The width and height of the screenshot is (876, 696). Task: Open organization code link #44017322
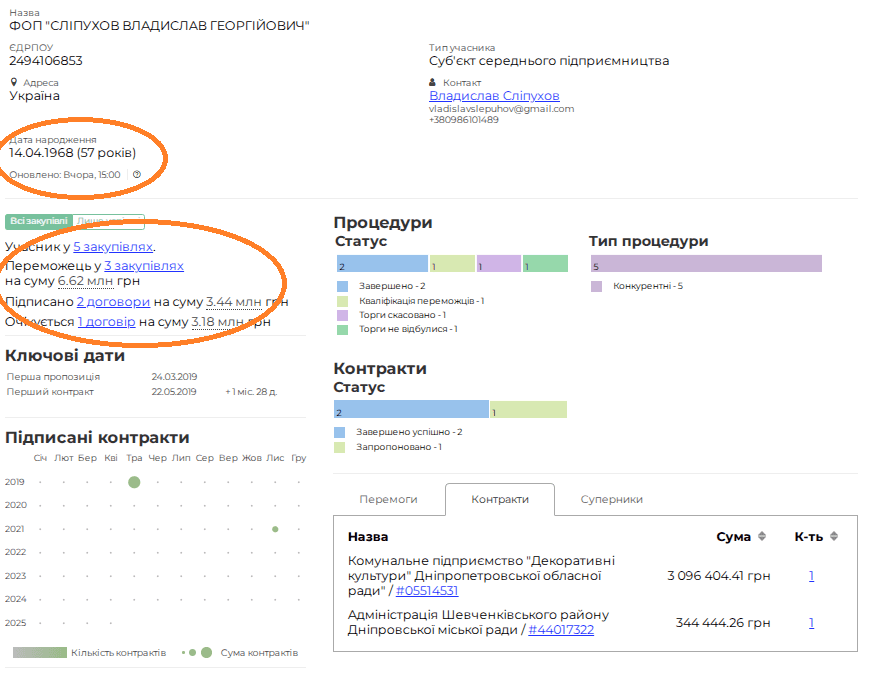pos(561,630)
